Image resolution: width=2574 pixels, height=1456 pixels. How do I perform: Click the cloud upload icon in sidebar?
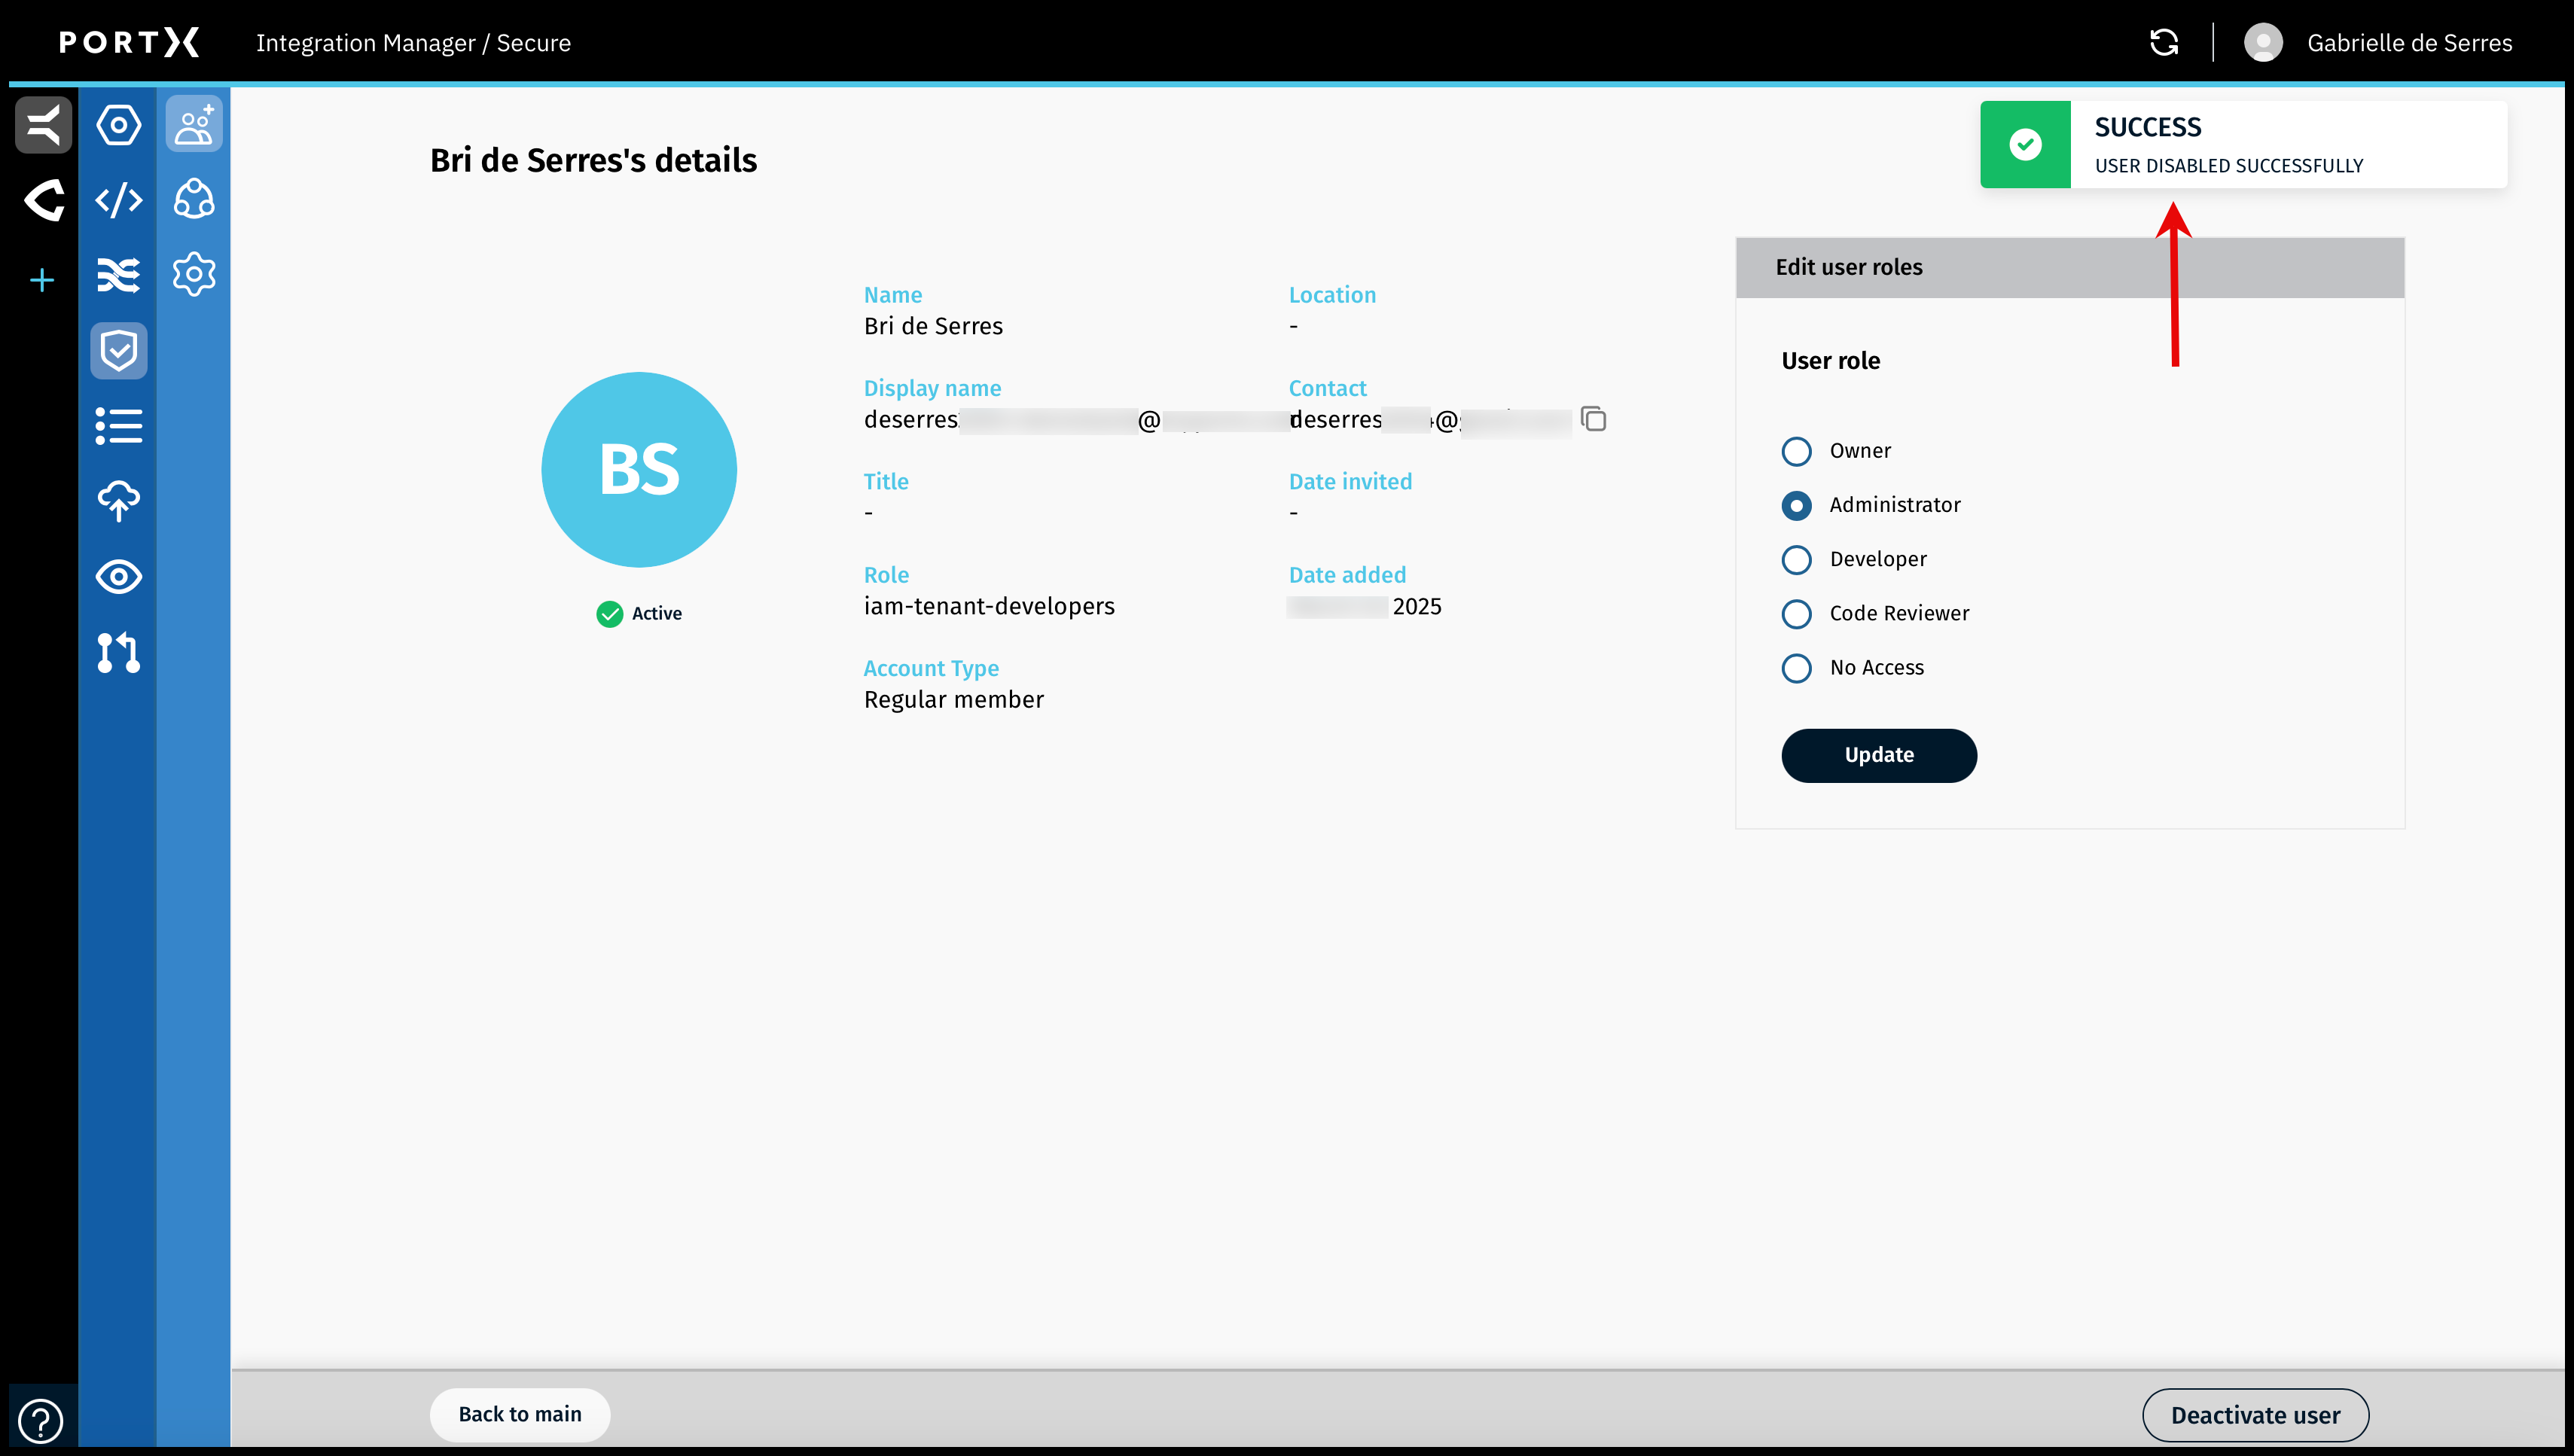118,501
